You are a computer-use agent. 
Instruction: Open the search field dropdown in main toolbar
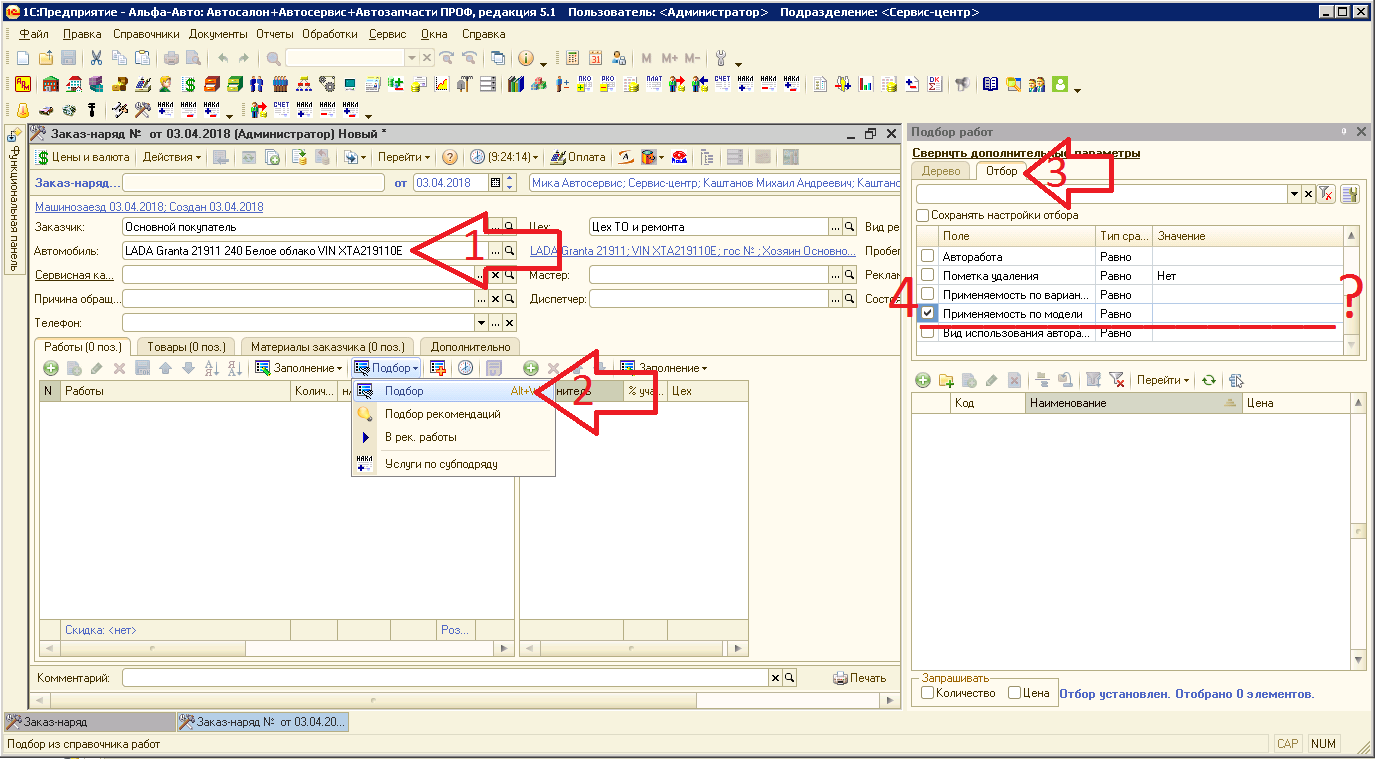pos(411,58)
